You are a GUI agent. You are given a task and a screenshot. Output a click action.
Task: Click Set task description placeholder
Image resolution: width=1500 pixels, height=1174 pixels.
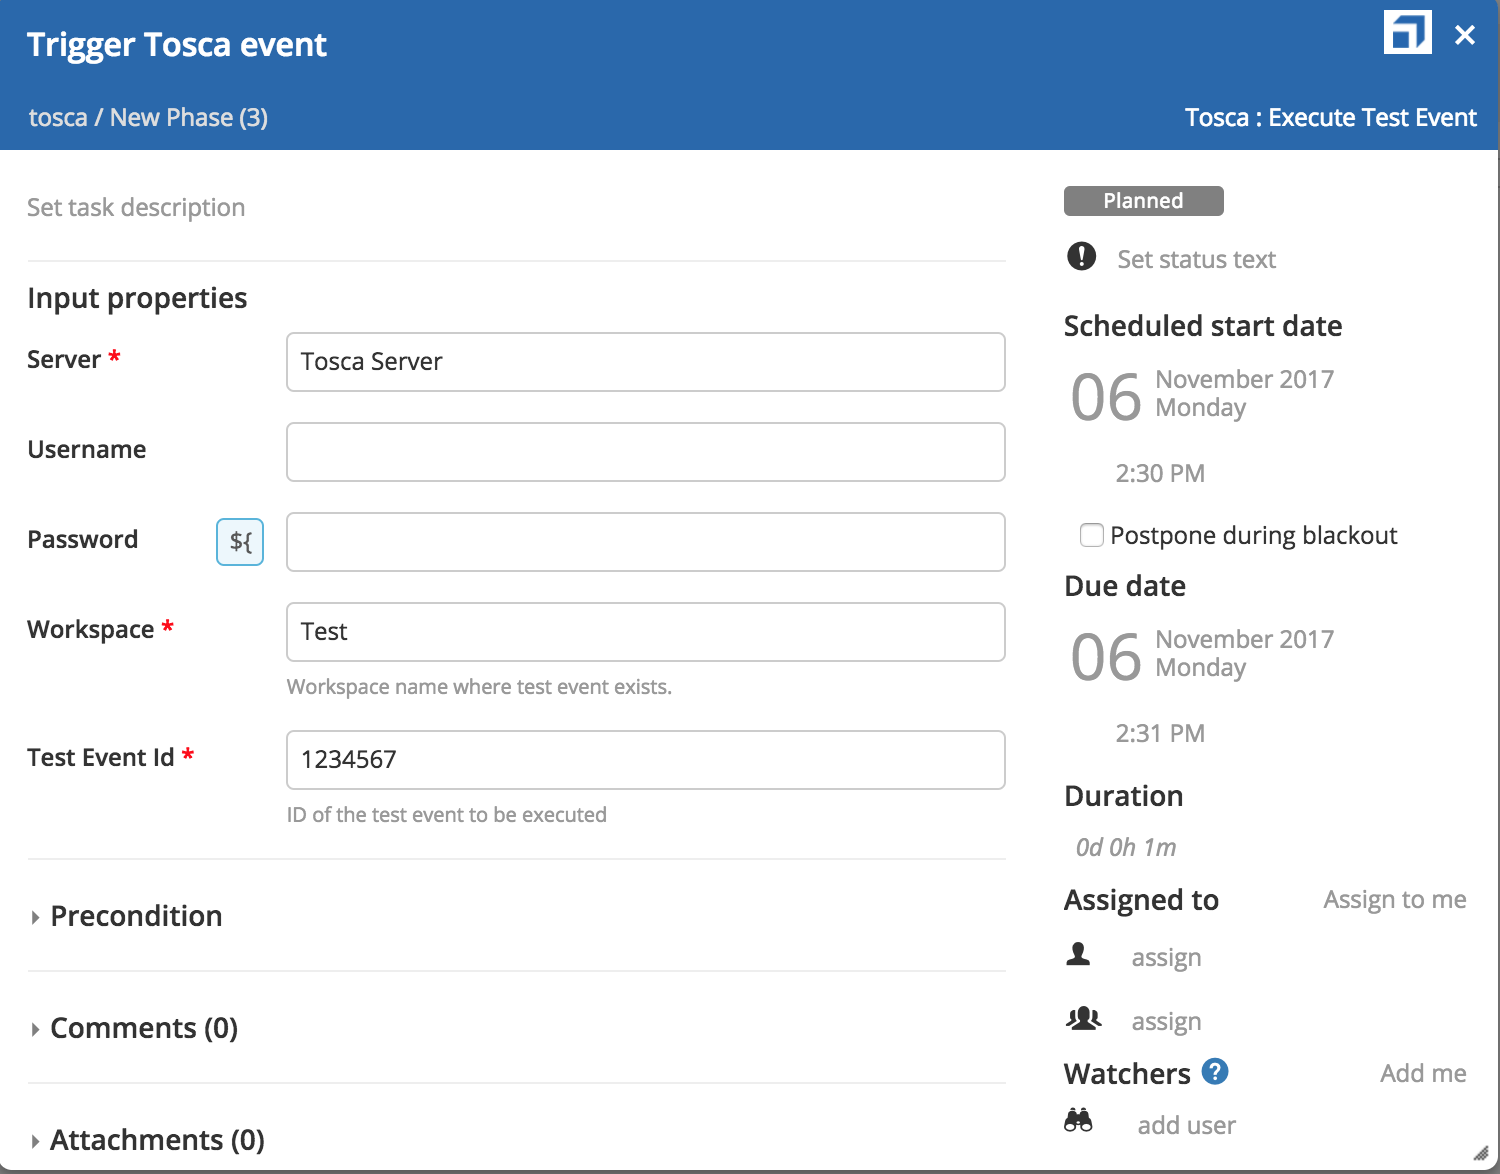136,207
